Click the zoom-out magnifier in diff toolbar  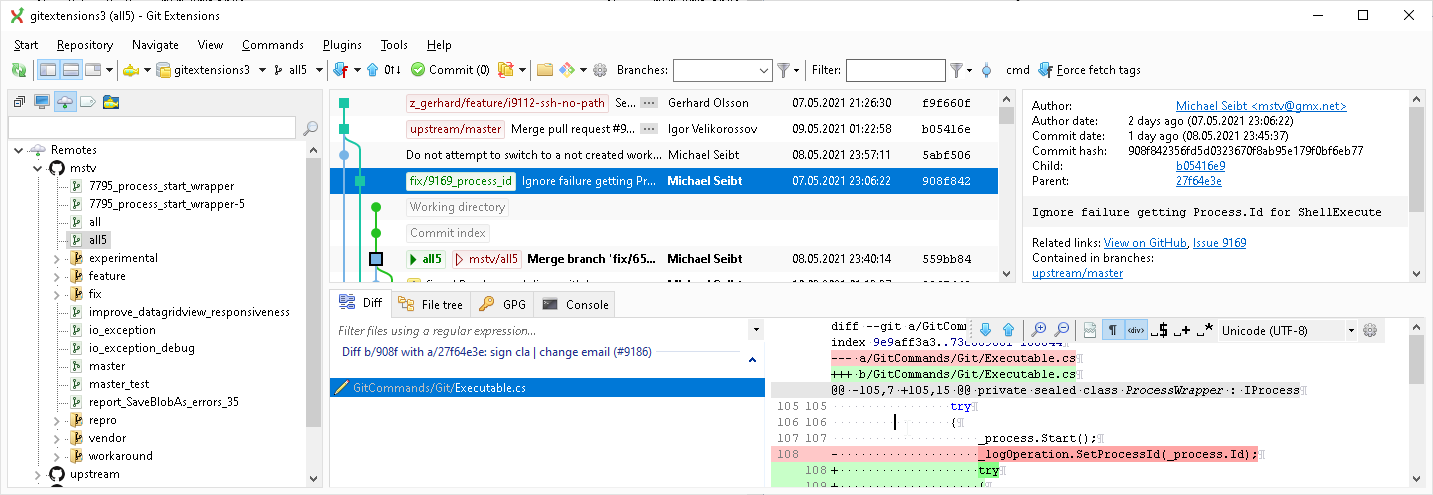tap(1062, 330)
